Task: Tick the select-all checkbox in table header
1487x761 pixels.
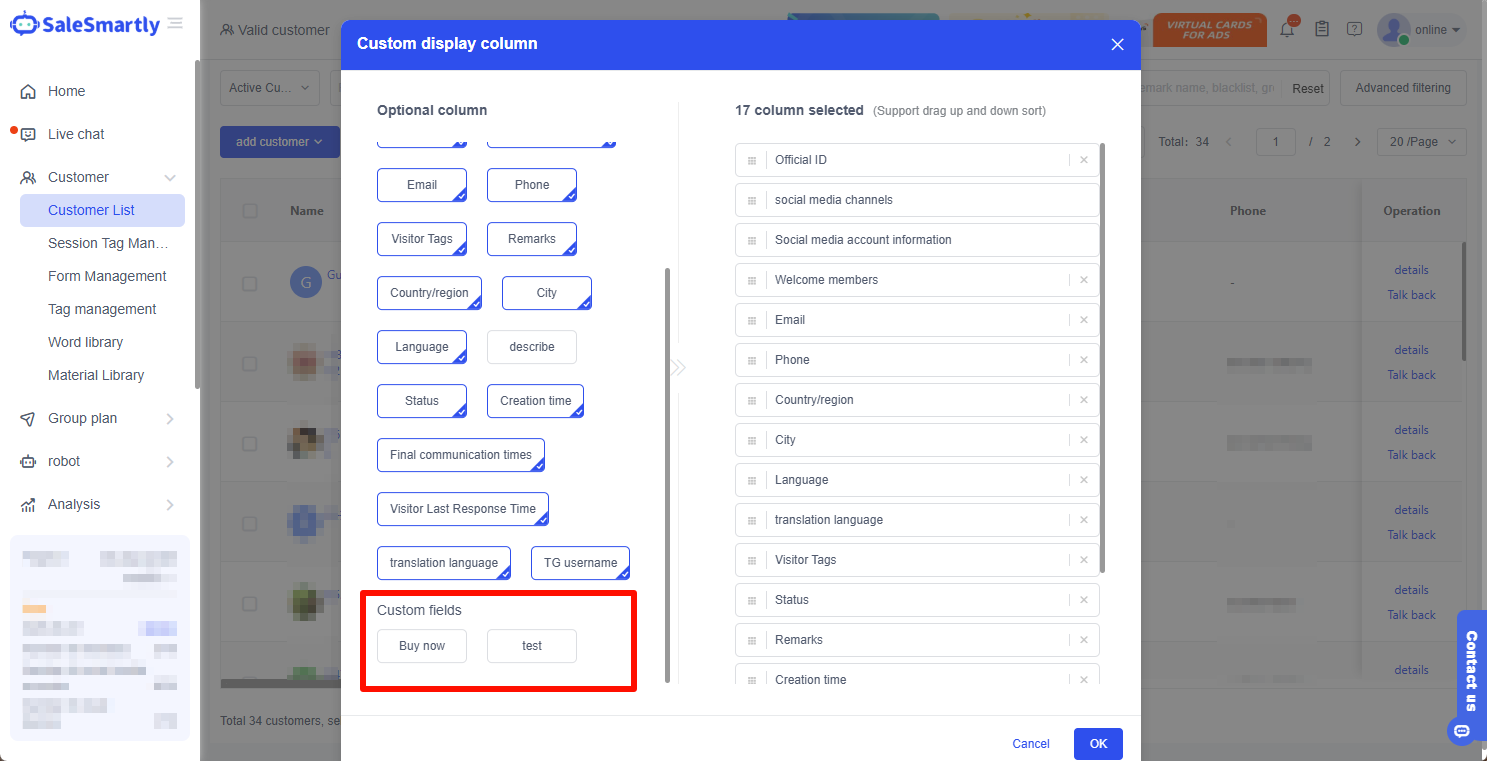Action: [250, 211]
